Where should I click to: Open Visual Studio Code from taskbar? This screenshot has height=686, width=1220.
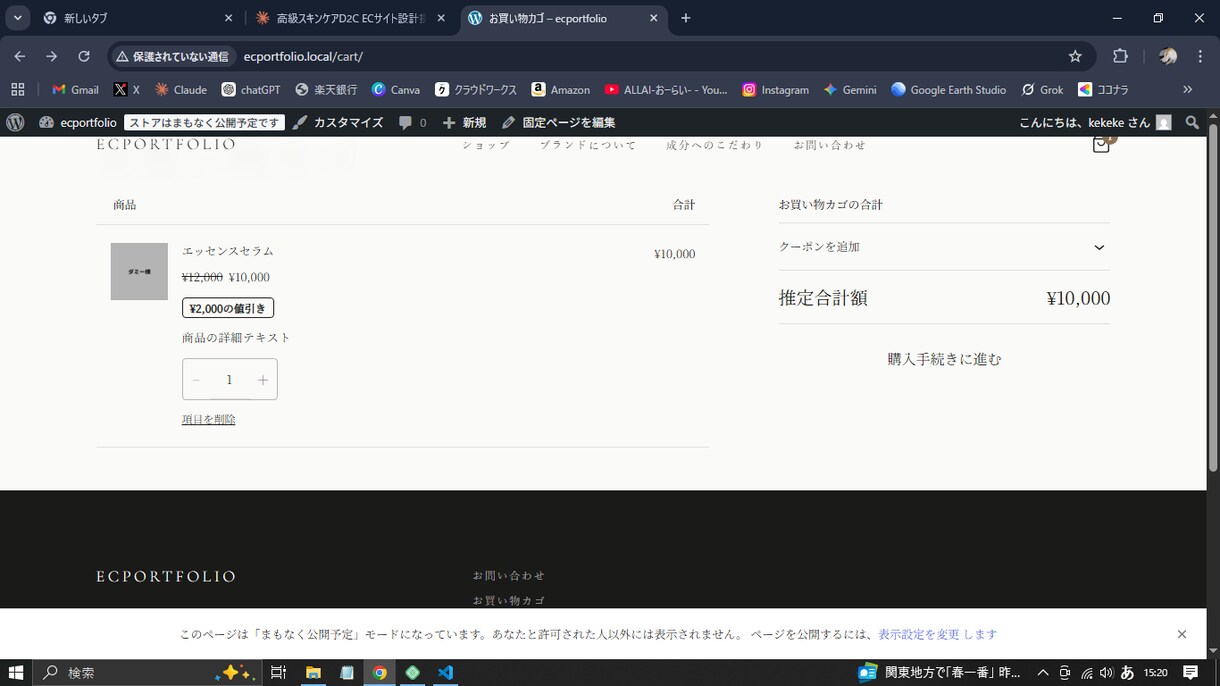click(446, 672)
